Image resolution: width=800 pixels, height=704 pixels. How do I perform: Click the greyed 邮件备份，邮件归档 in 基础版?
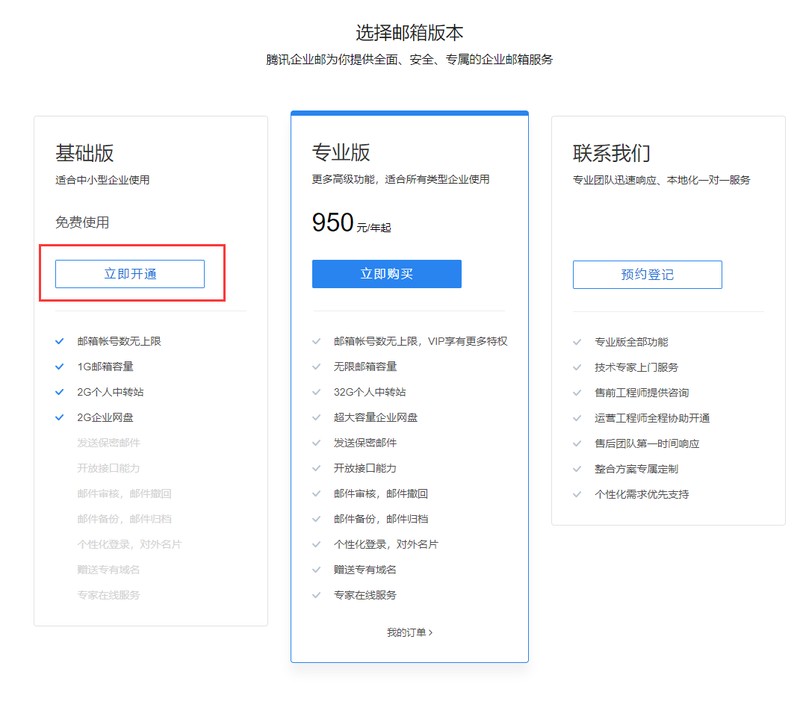coord(124,519)
